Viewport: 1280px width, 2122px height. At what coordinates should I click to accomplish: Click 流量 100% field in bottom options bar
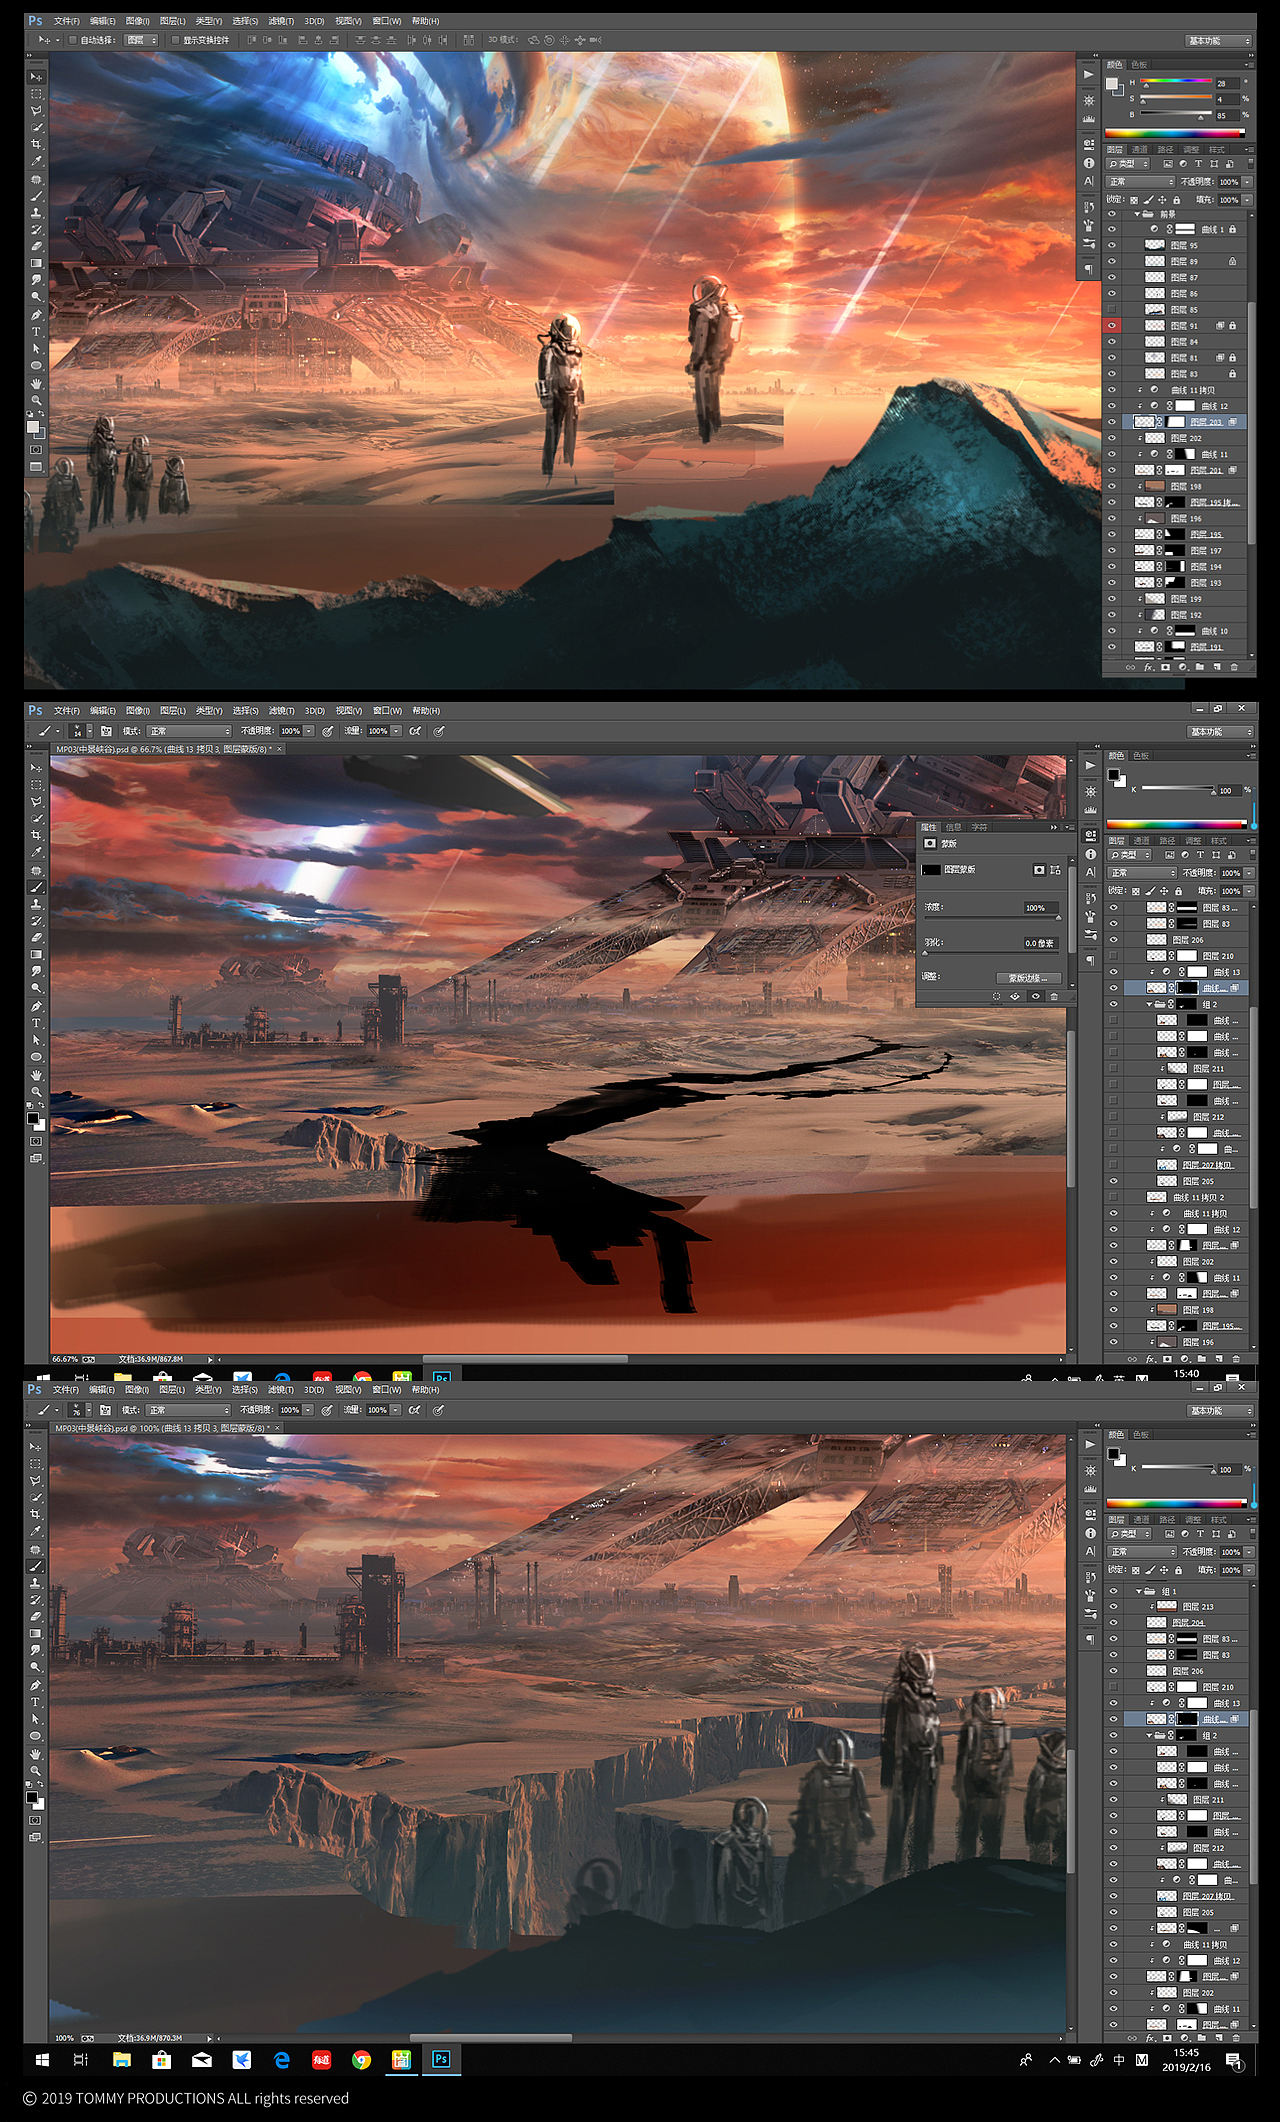pos(377,1410)
